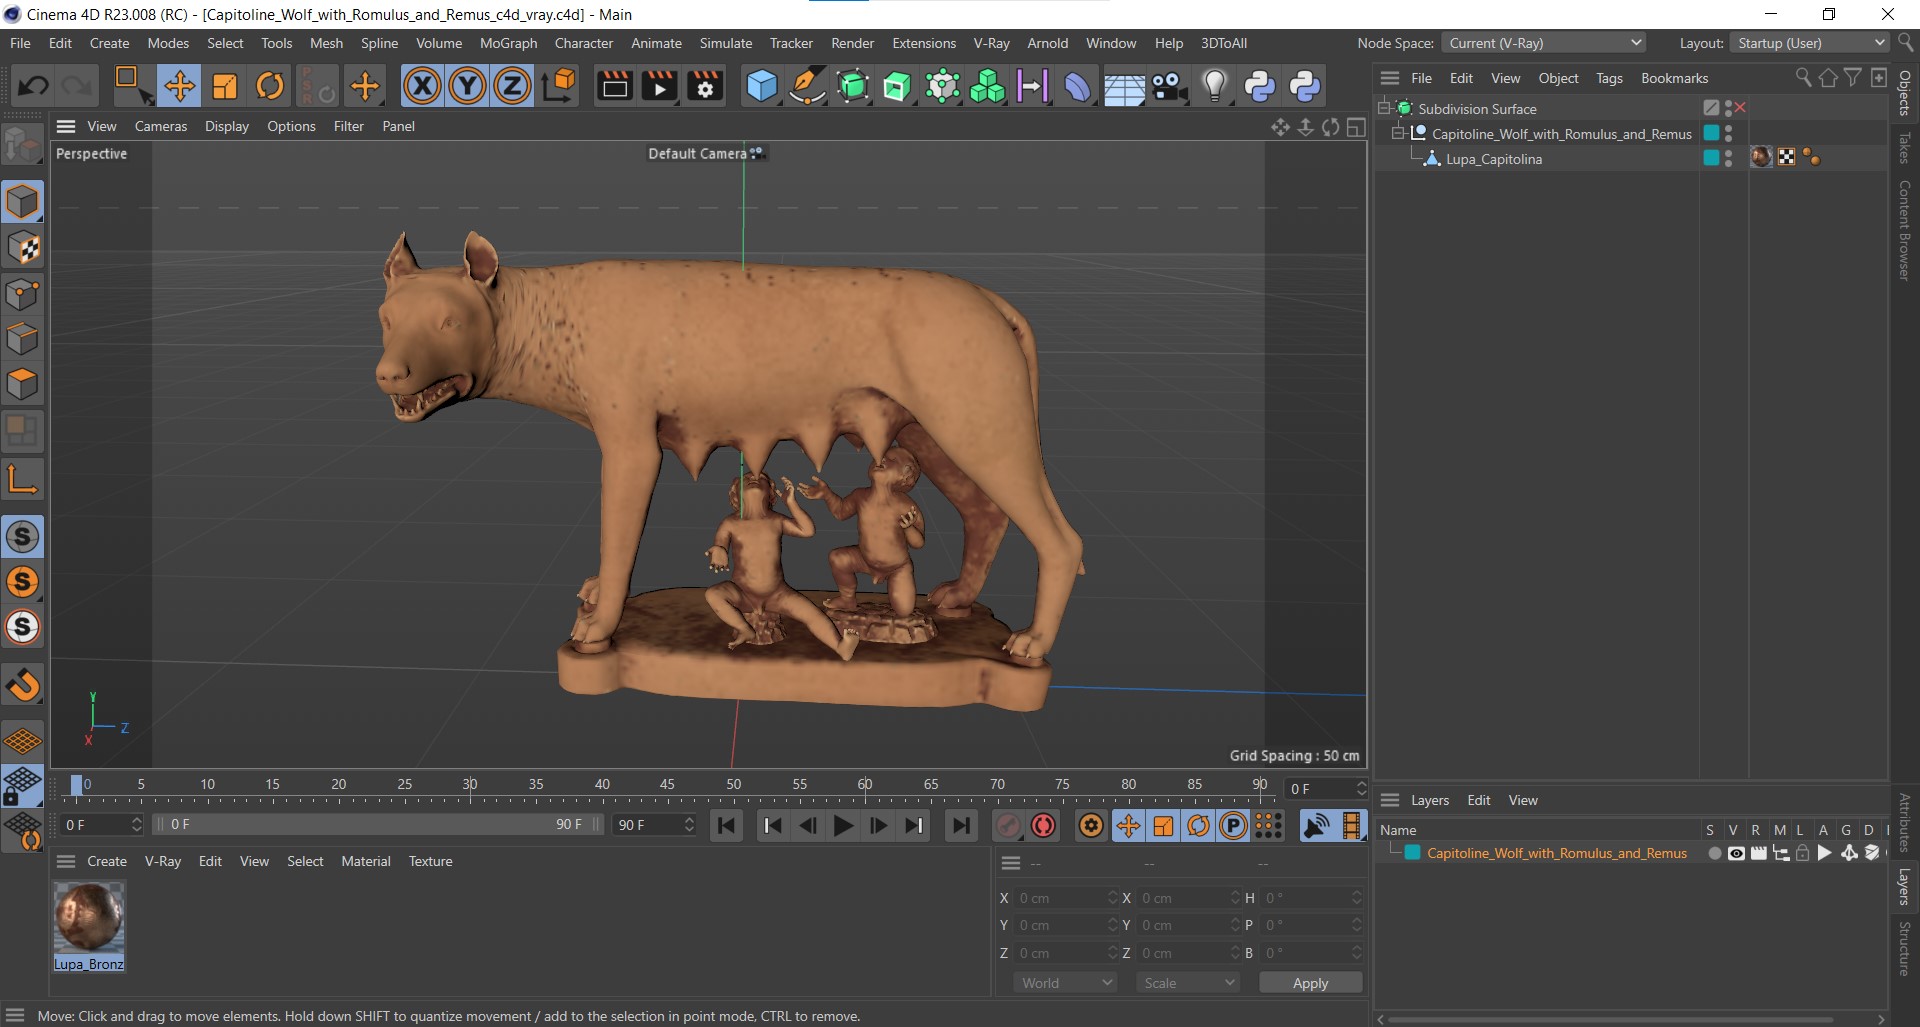The image size is (1920, 1027).
Task: Open the Scale mode dropdown
Action: (x=1188, y=983)
